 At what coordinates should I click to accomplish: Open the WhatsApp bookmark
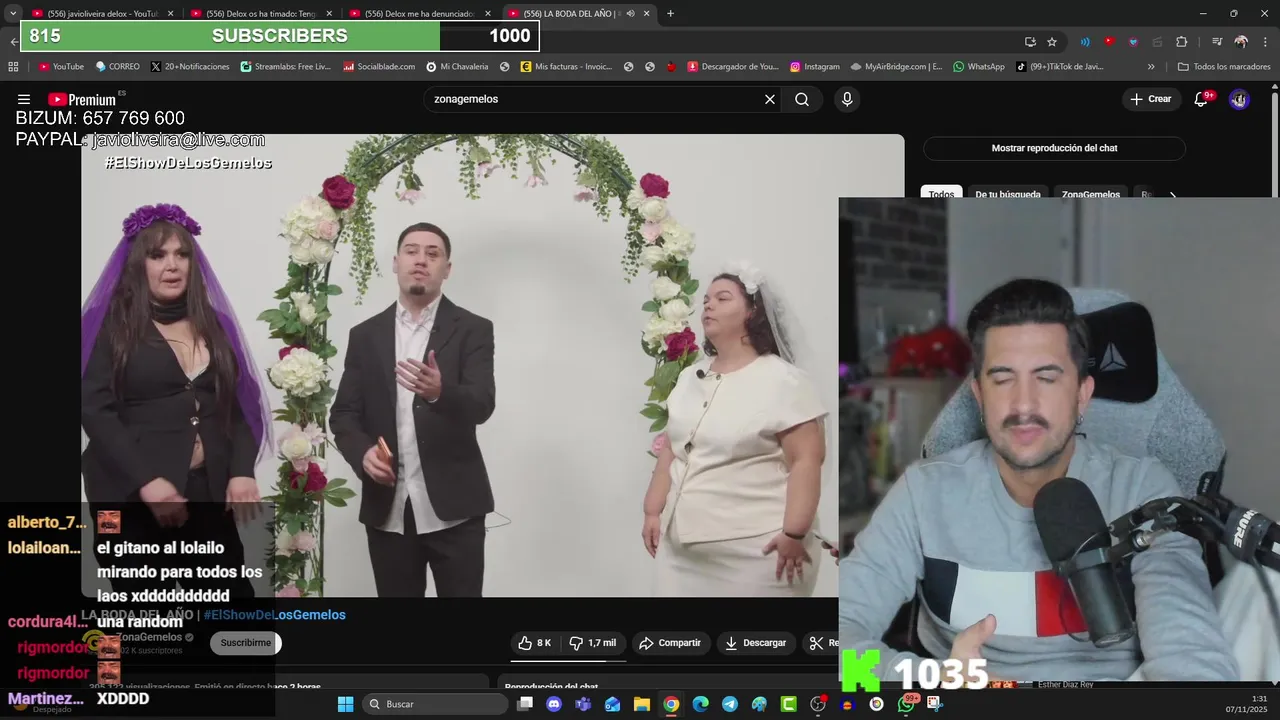coord(979,67)
